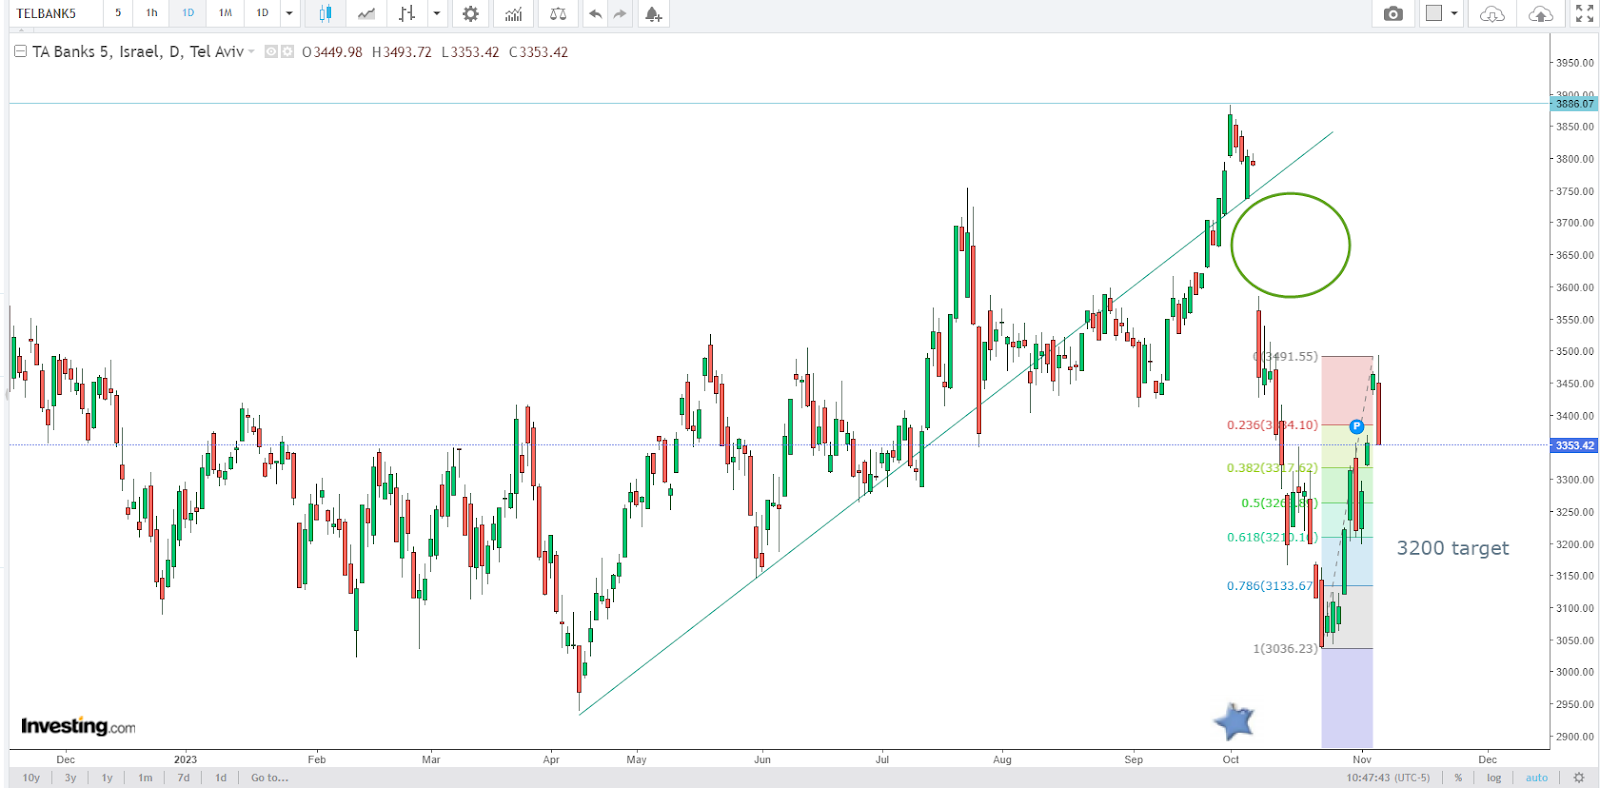
Task: Open the chart style dropdown arrow
Action: [436, 13]
